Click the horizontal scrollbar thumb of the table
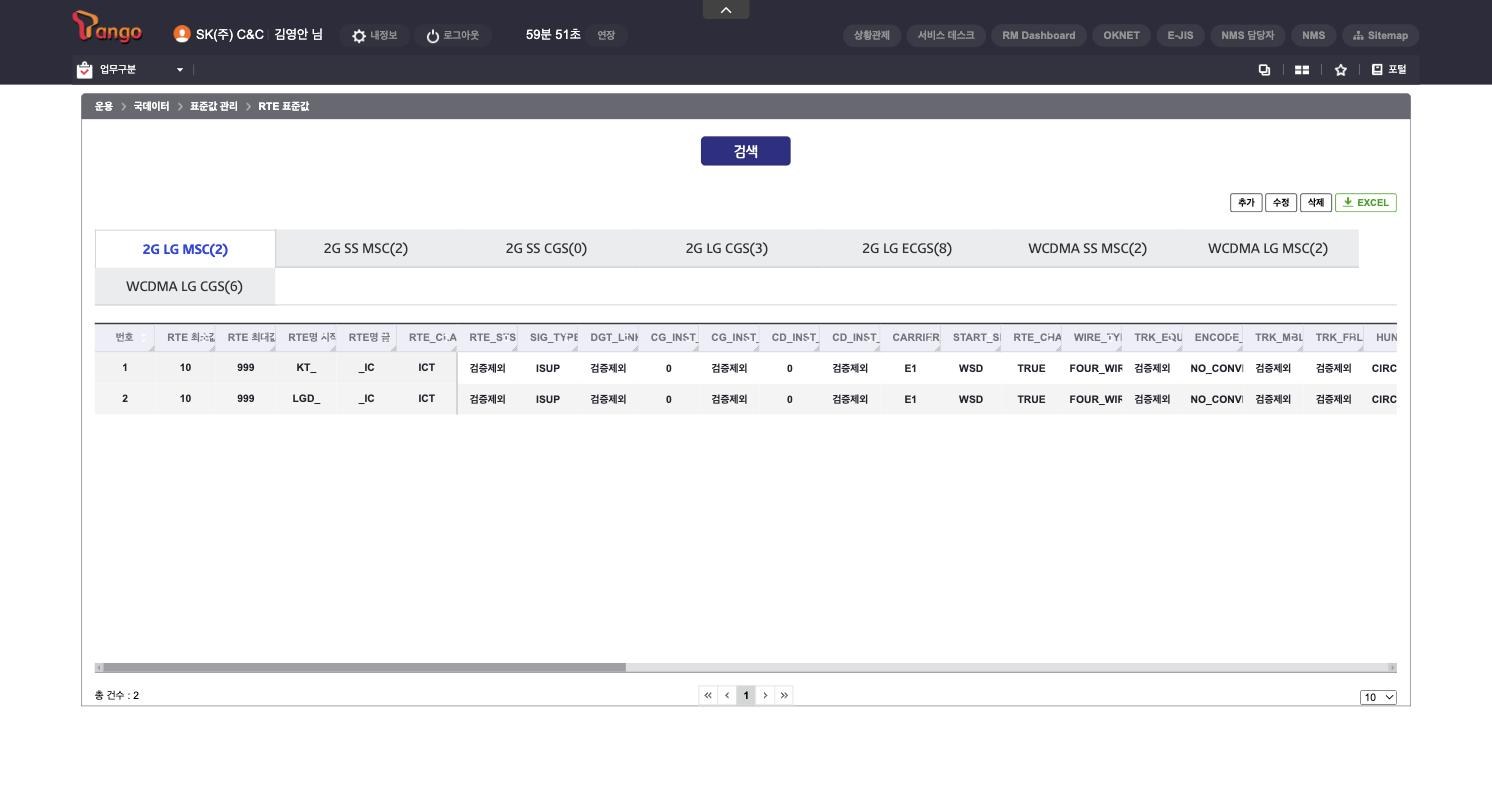The height and width of the screenshot is (812, 1492). 364,667
